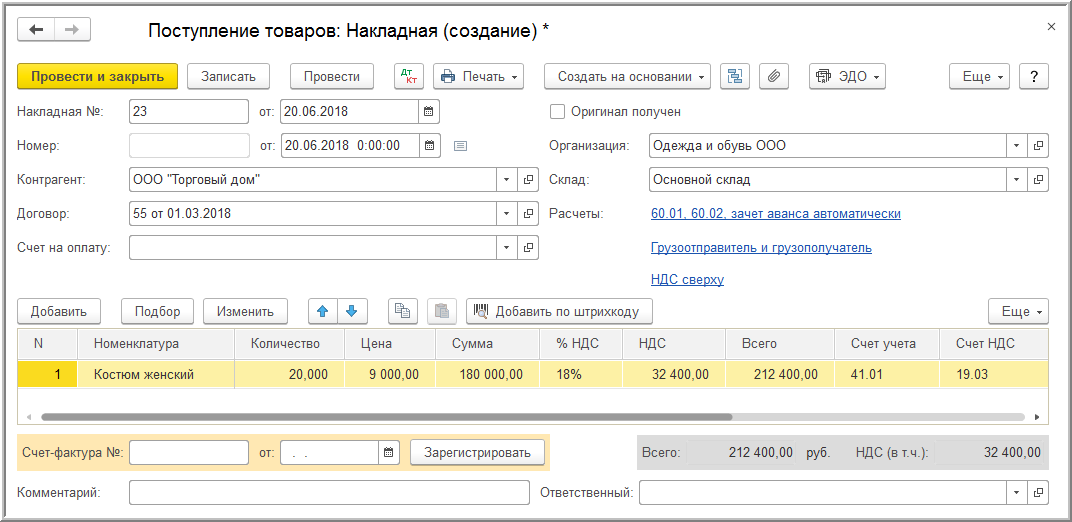The image size is (1072, 522).
Task: Open the Договор dropdown list
Action: point(506,214)
